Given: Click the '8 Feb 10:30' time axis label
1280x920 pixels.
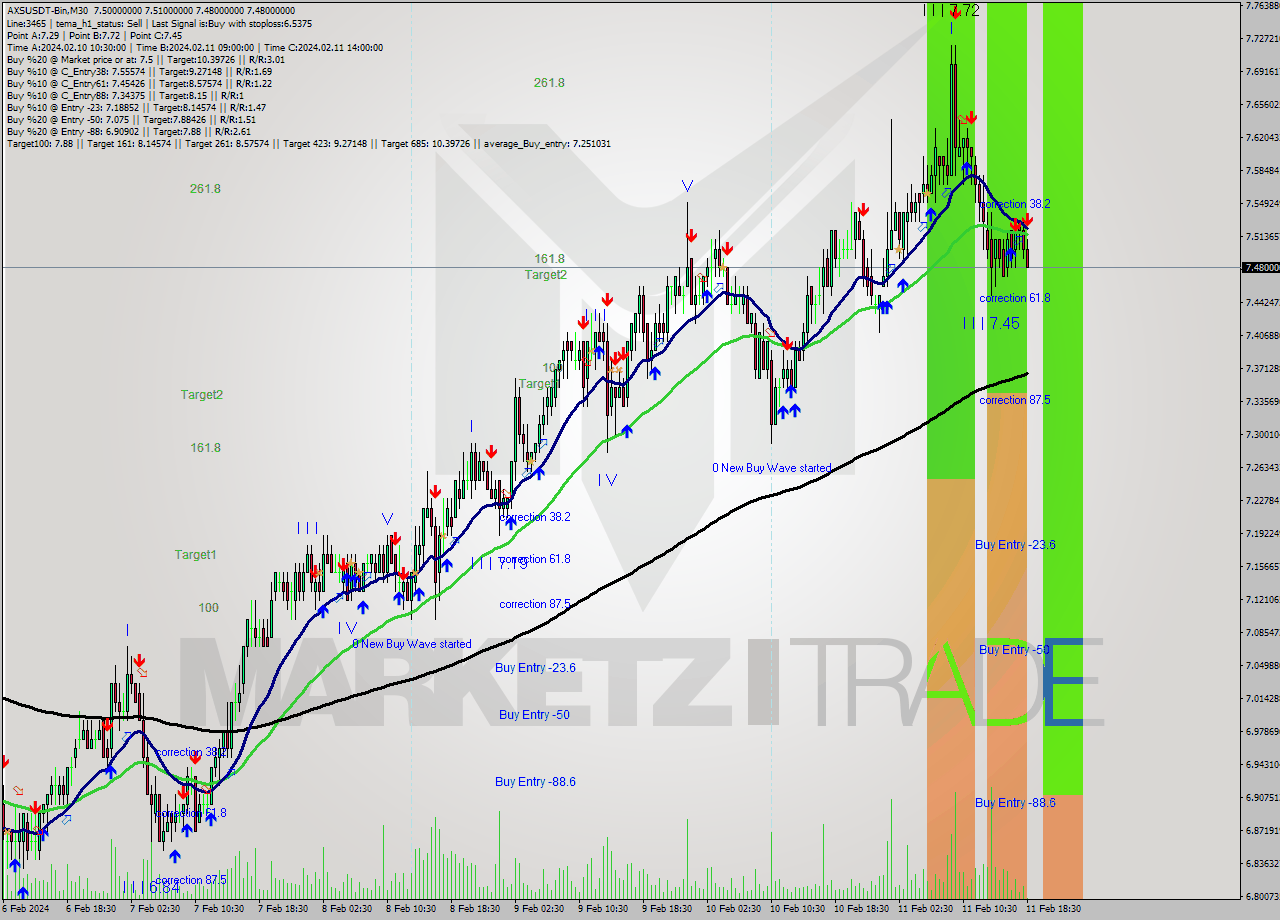Looking at the screenshot, I should (x=411, y=909).
